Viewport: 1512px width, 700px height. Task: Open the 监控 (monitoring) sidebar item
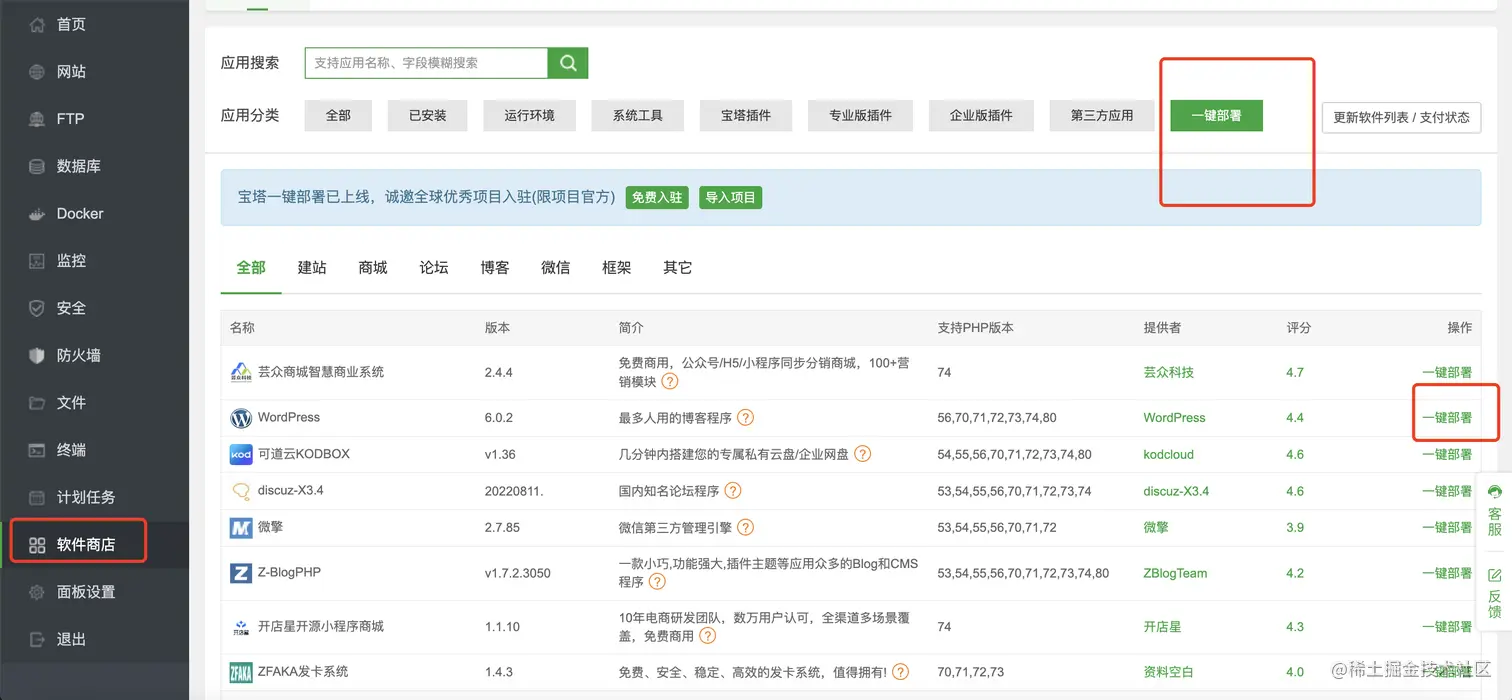pyautogui.click(x=70, y=260)
